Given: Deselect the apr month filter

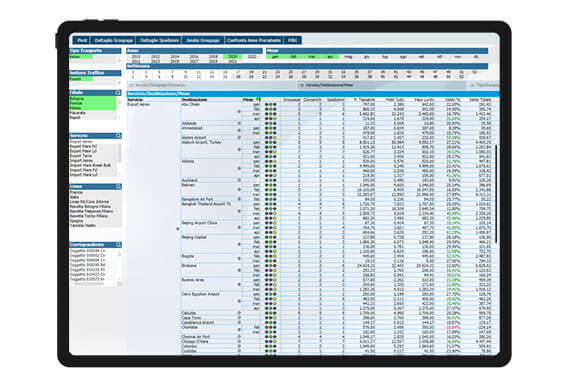Looking at the screenshot, I should pyautogui.click(x=330, y=57).
